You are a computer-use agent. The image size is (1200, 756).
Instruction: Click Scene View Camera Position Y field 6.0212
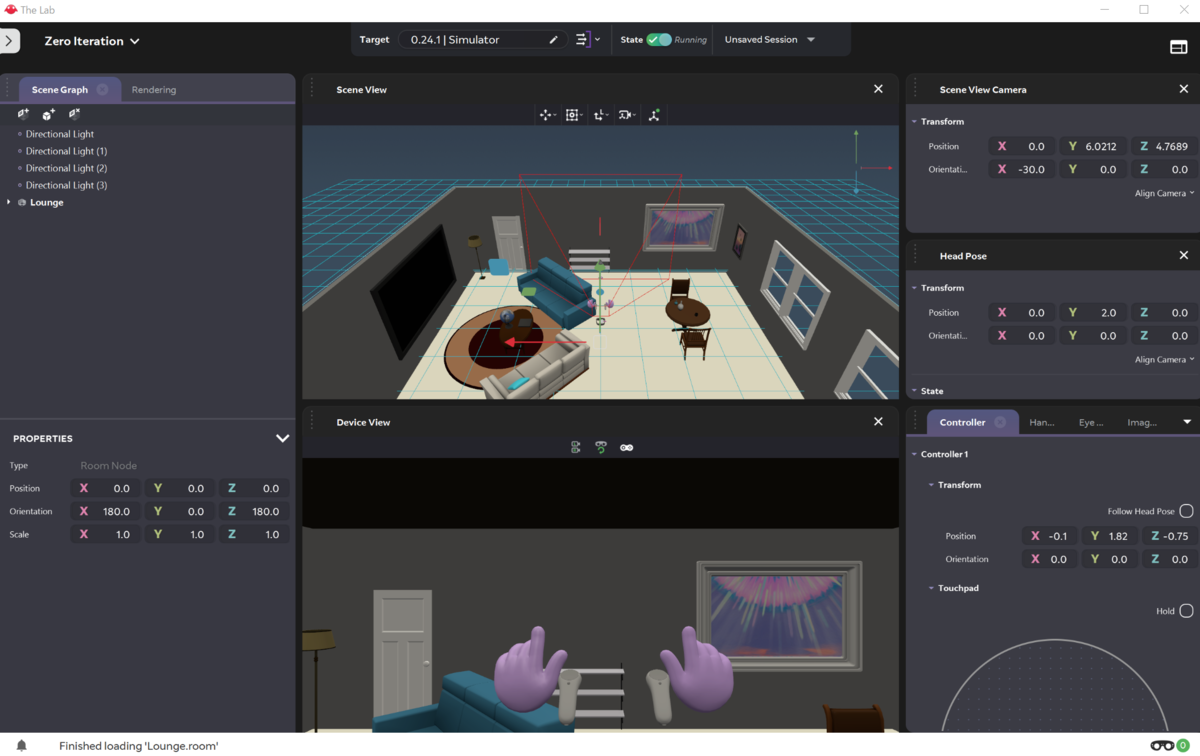coord(1093,146)
